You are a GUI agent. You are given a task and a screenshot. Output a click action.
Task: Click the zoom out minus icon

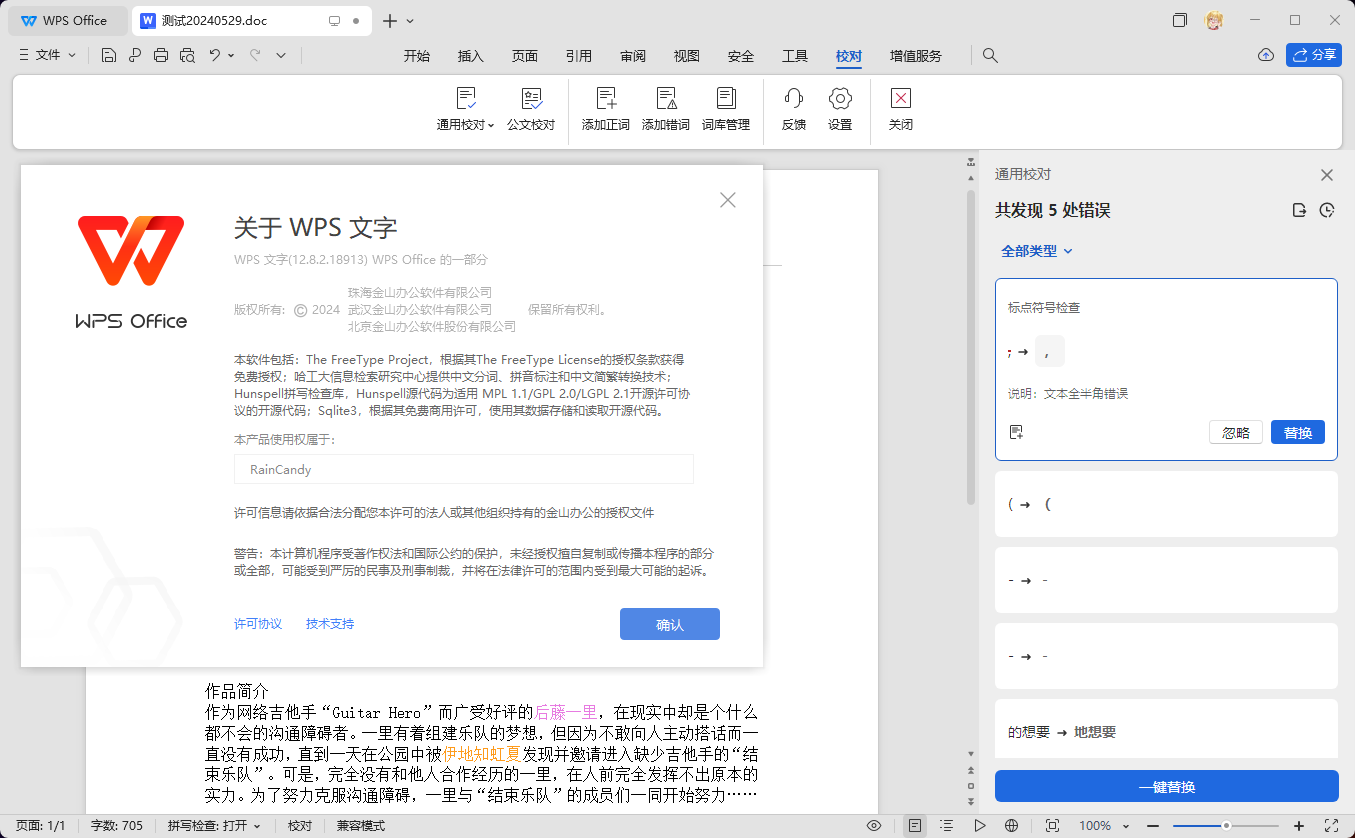[x=1153, y=826]
